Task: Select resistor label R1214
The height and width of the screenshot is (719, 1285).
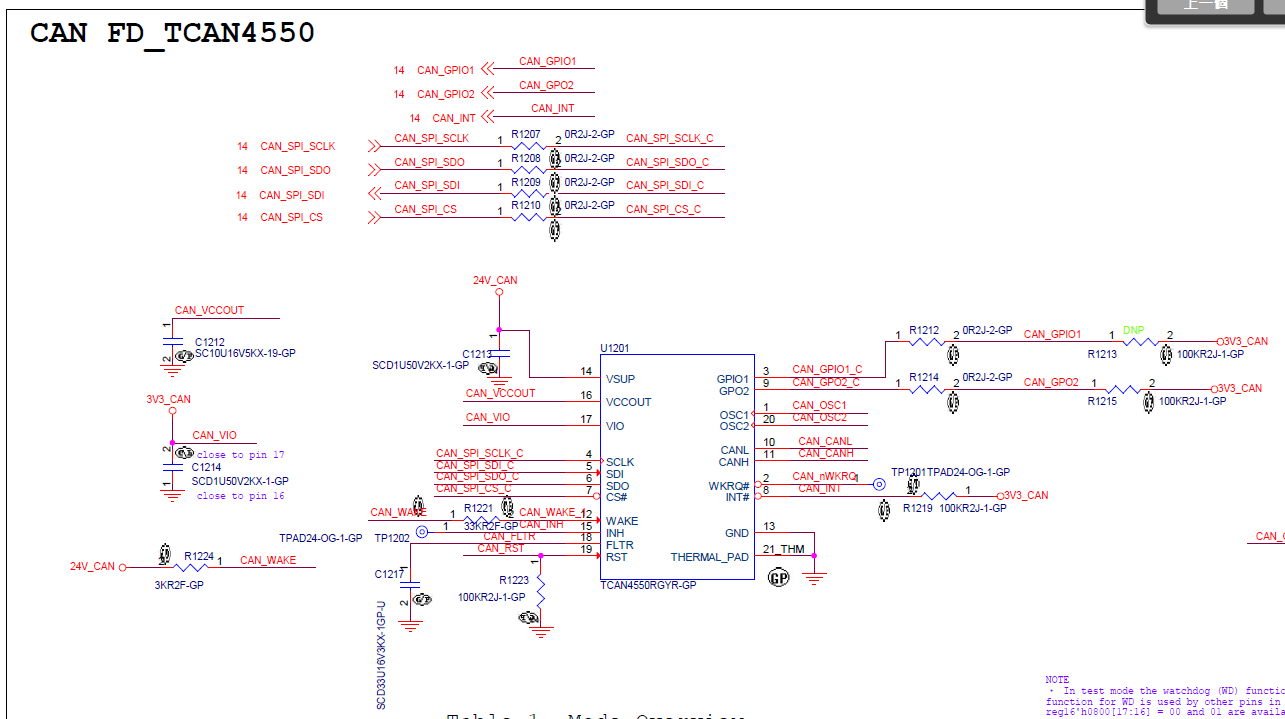Action: [x=924, y=378]
